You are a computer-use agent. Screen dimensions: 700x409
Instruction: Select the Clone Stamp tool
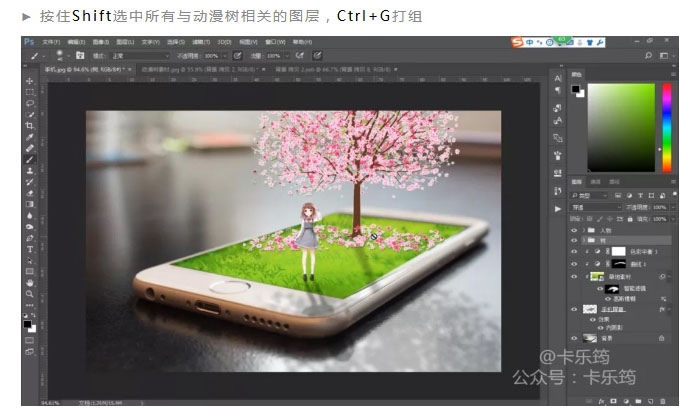point(30,171)
